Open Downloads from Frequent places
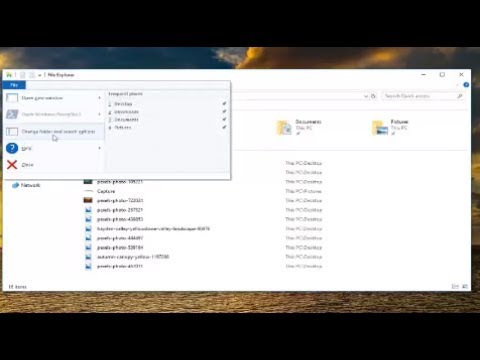Screen dimensions: 480x360 pos(126,112)
